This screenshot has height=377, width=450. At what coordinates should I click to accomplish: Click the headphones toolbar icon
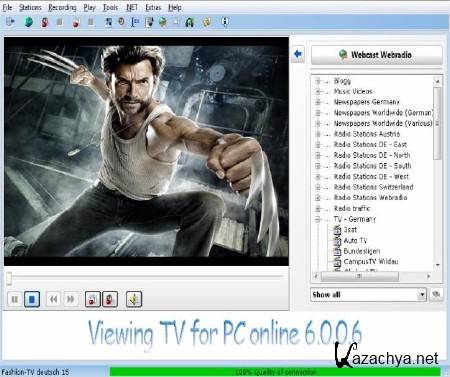click(190, 22)
